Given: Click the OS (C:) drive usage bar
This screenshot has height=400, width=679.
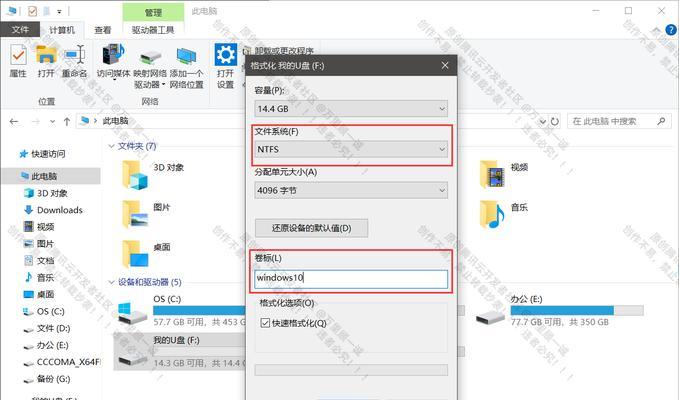Looking at the screenshot, I should click(x=199, y=310).
